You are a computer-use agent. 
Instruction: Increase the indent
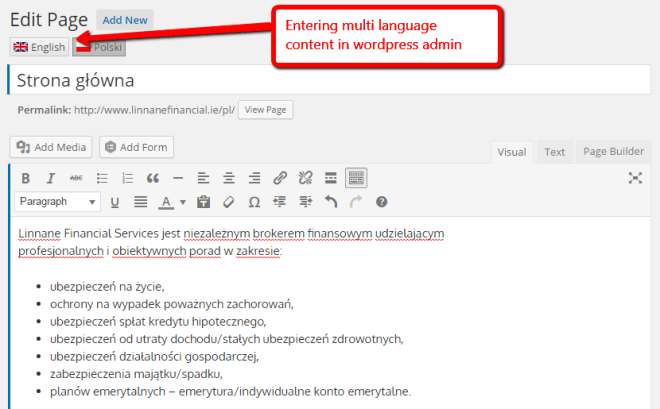(x=306, y=202)
